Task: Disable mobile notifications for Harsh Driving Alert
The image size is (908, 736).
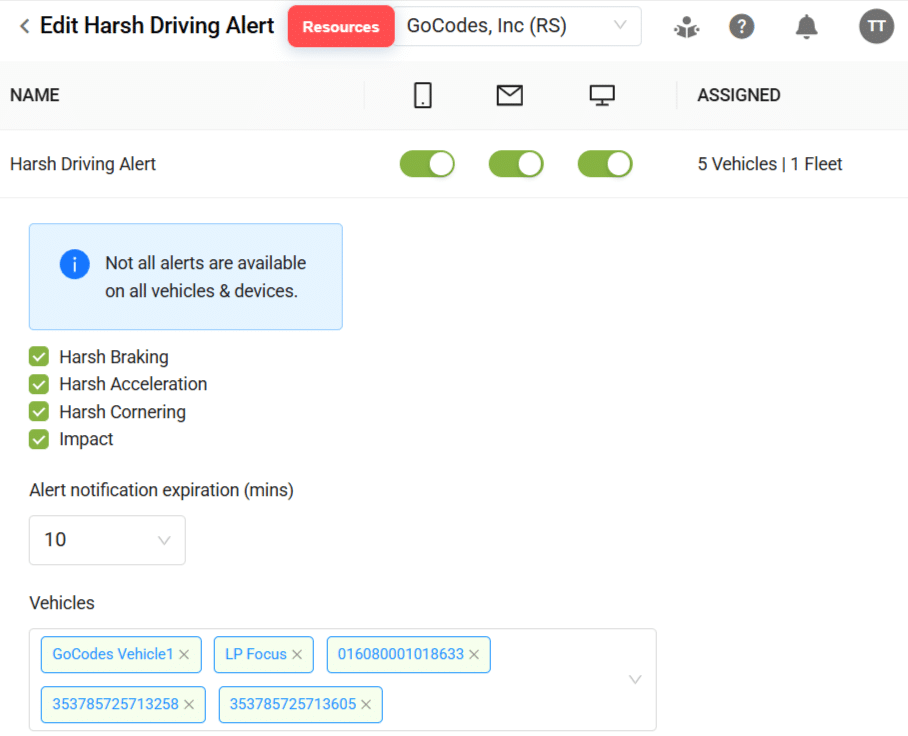Action: 427,163
